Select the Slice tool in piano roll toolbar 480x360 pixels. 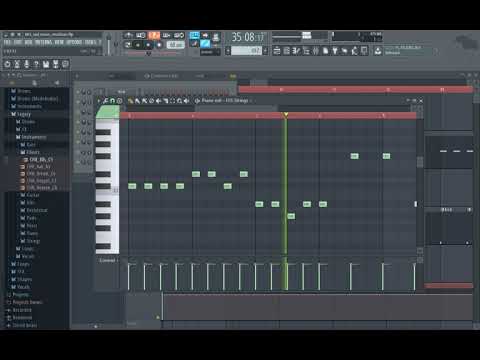[166, 101]
